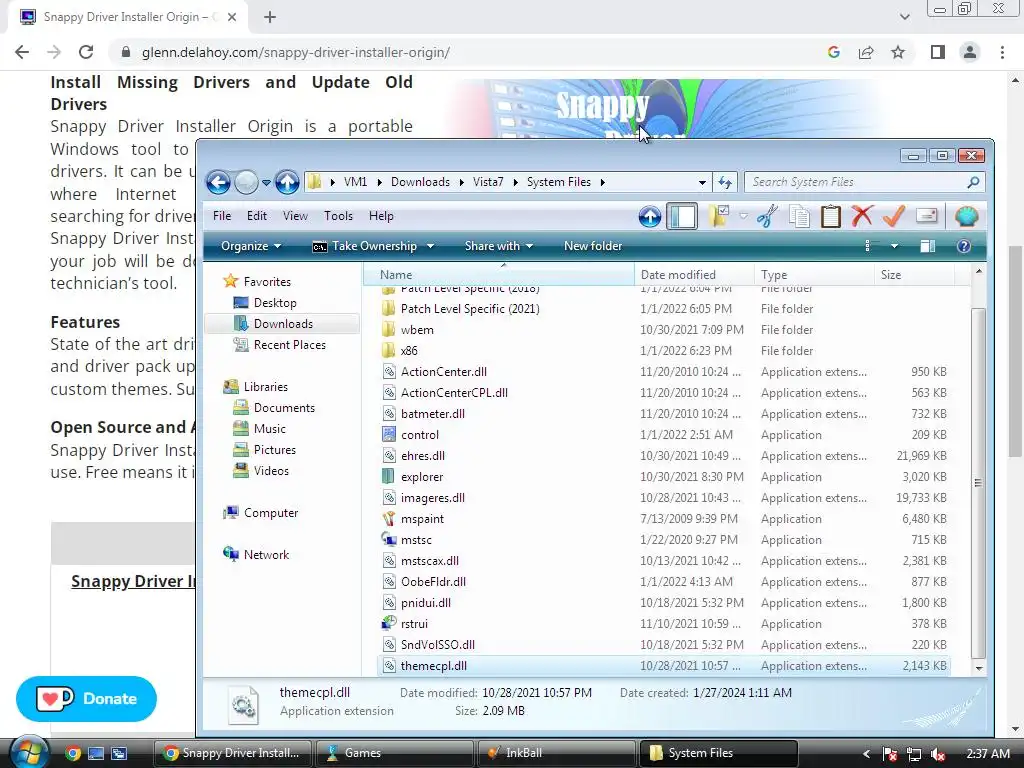
Task: Click the Take Ownership button
Action: point(364,246)
